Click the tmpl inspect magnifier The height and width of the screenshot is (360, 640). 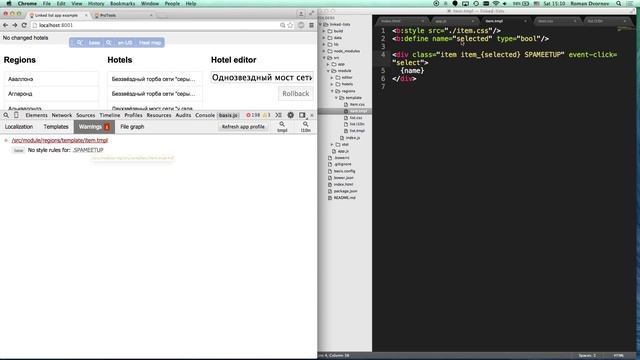tap(282, 127)
